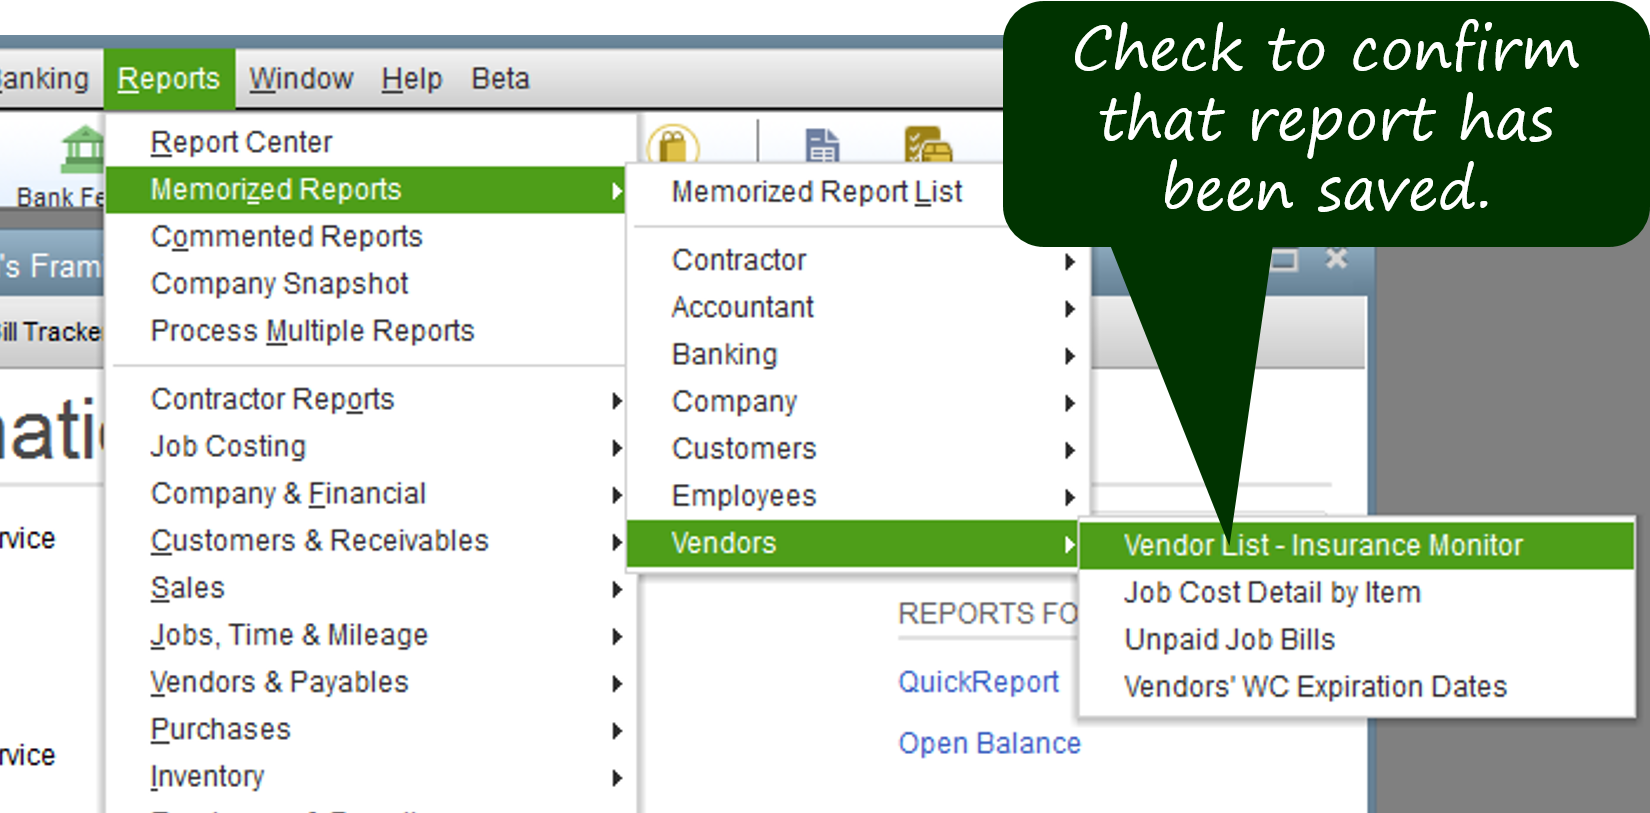Expand the Contractor memorized reports submenu
This screenshot has height=813, width=1650.
[x=1069, y=261]
